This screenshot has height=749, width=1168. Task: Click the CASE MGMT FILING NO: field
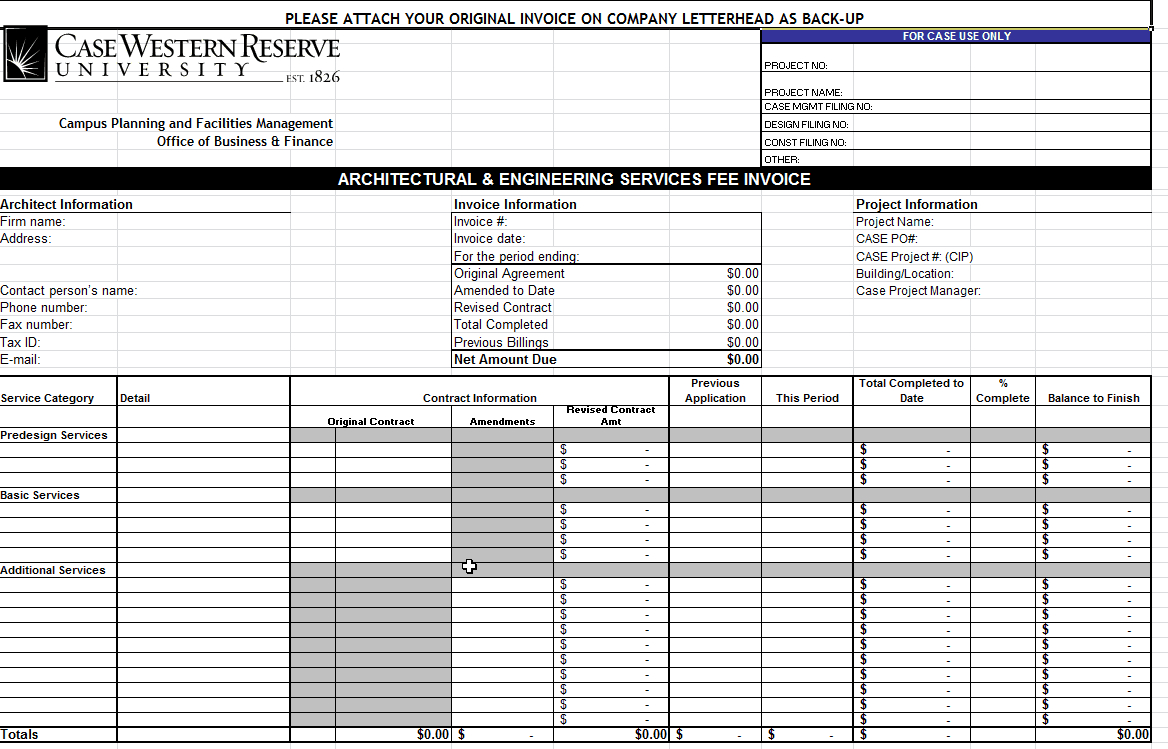956,106
